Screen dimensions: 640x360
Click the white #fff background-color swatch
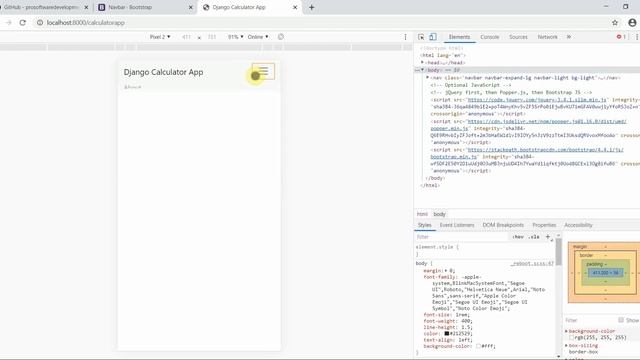point(478,346)
